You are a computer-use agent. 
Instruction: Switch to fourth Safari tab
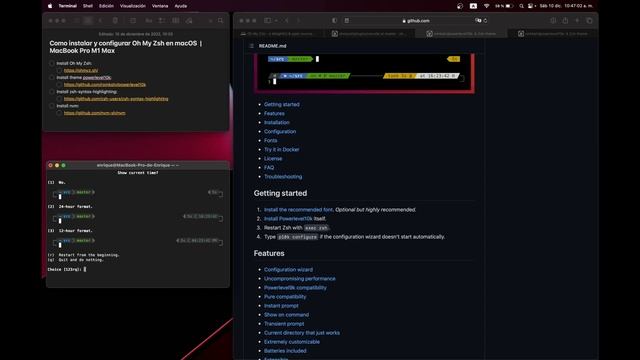[x=553, y=33]
